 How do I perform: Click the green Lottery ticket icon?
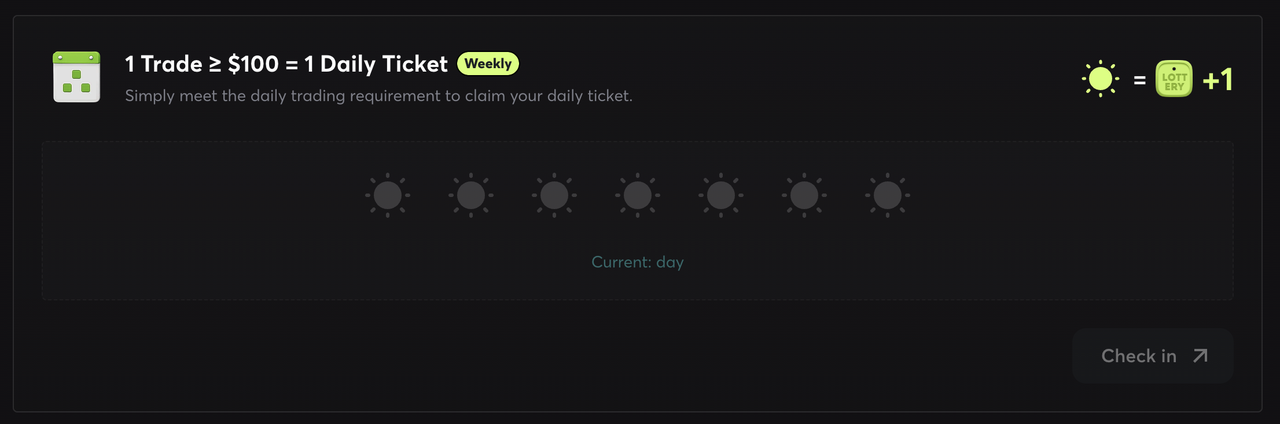point(1174,79)
